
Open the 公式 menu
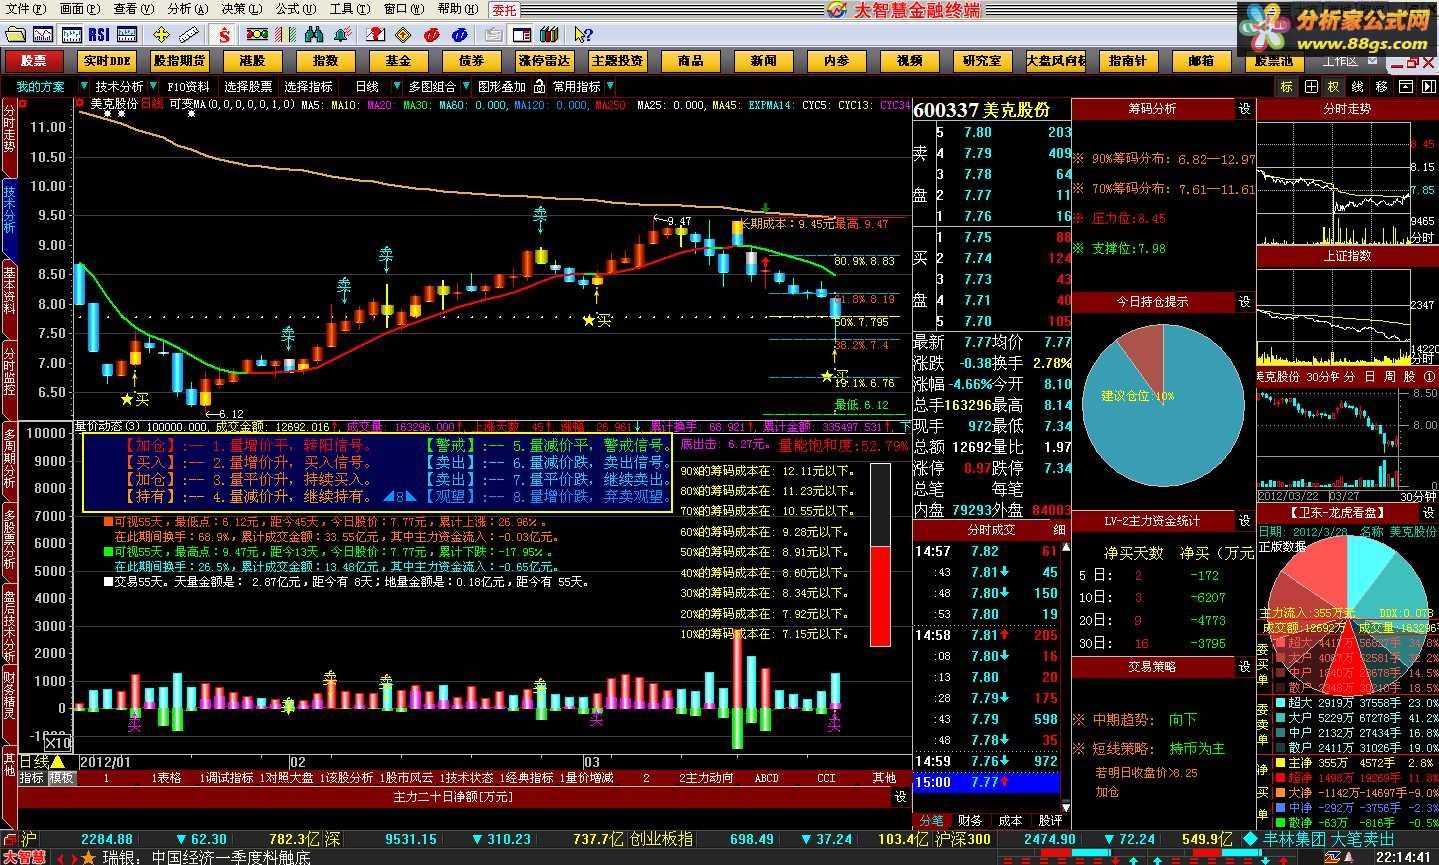pos(295,9)
